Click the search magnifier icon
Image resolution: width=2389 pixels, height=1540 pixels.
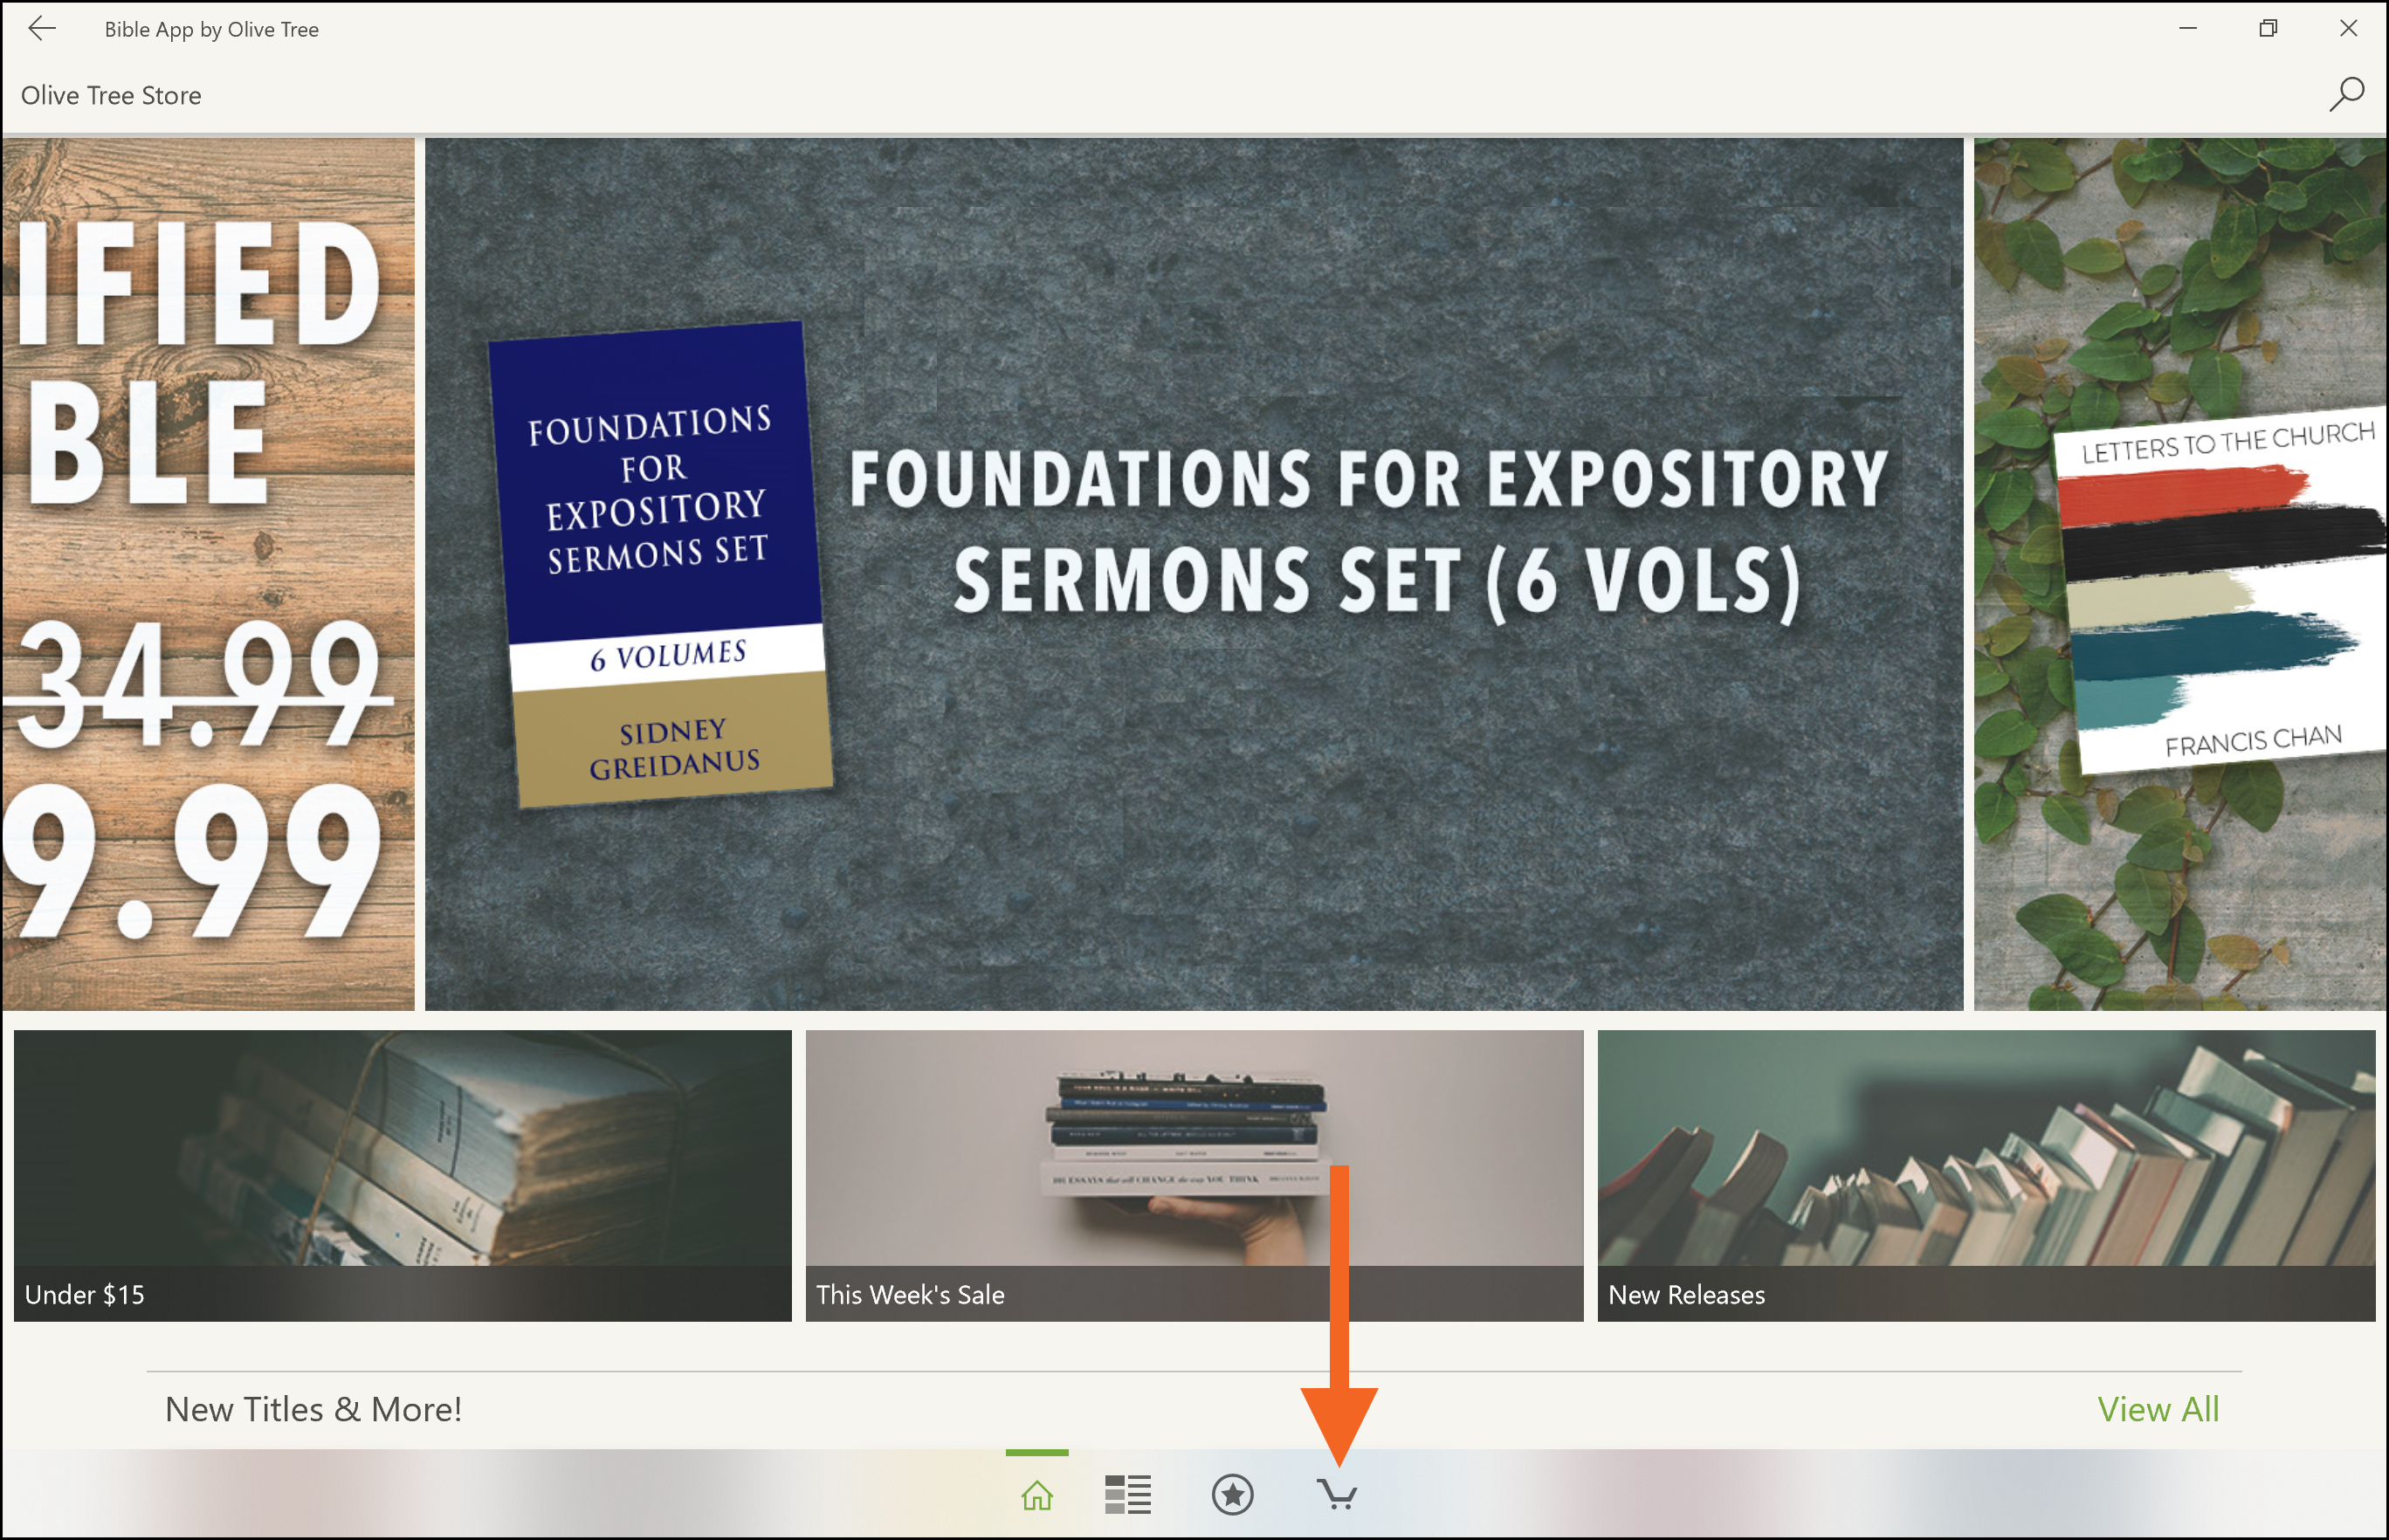2346,95
